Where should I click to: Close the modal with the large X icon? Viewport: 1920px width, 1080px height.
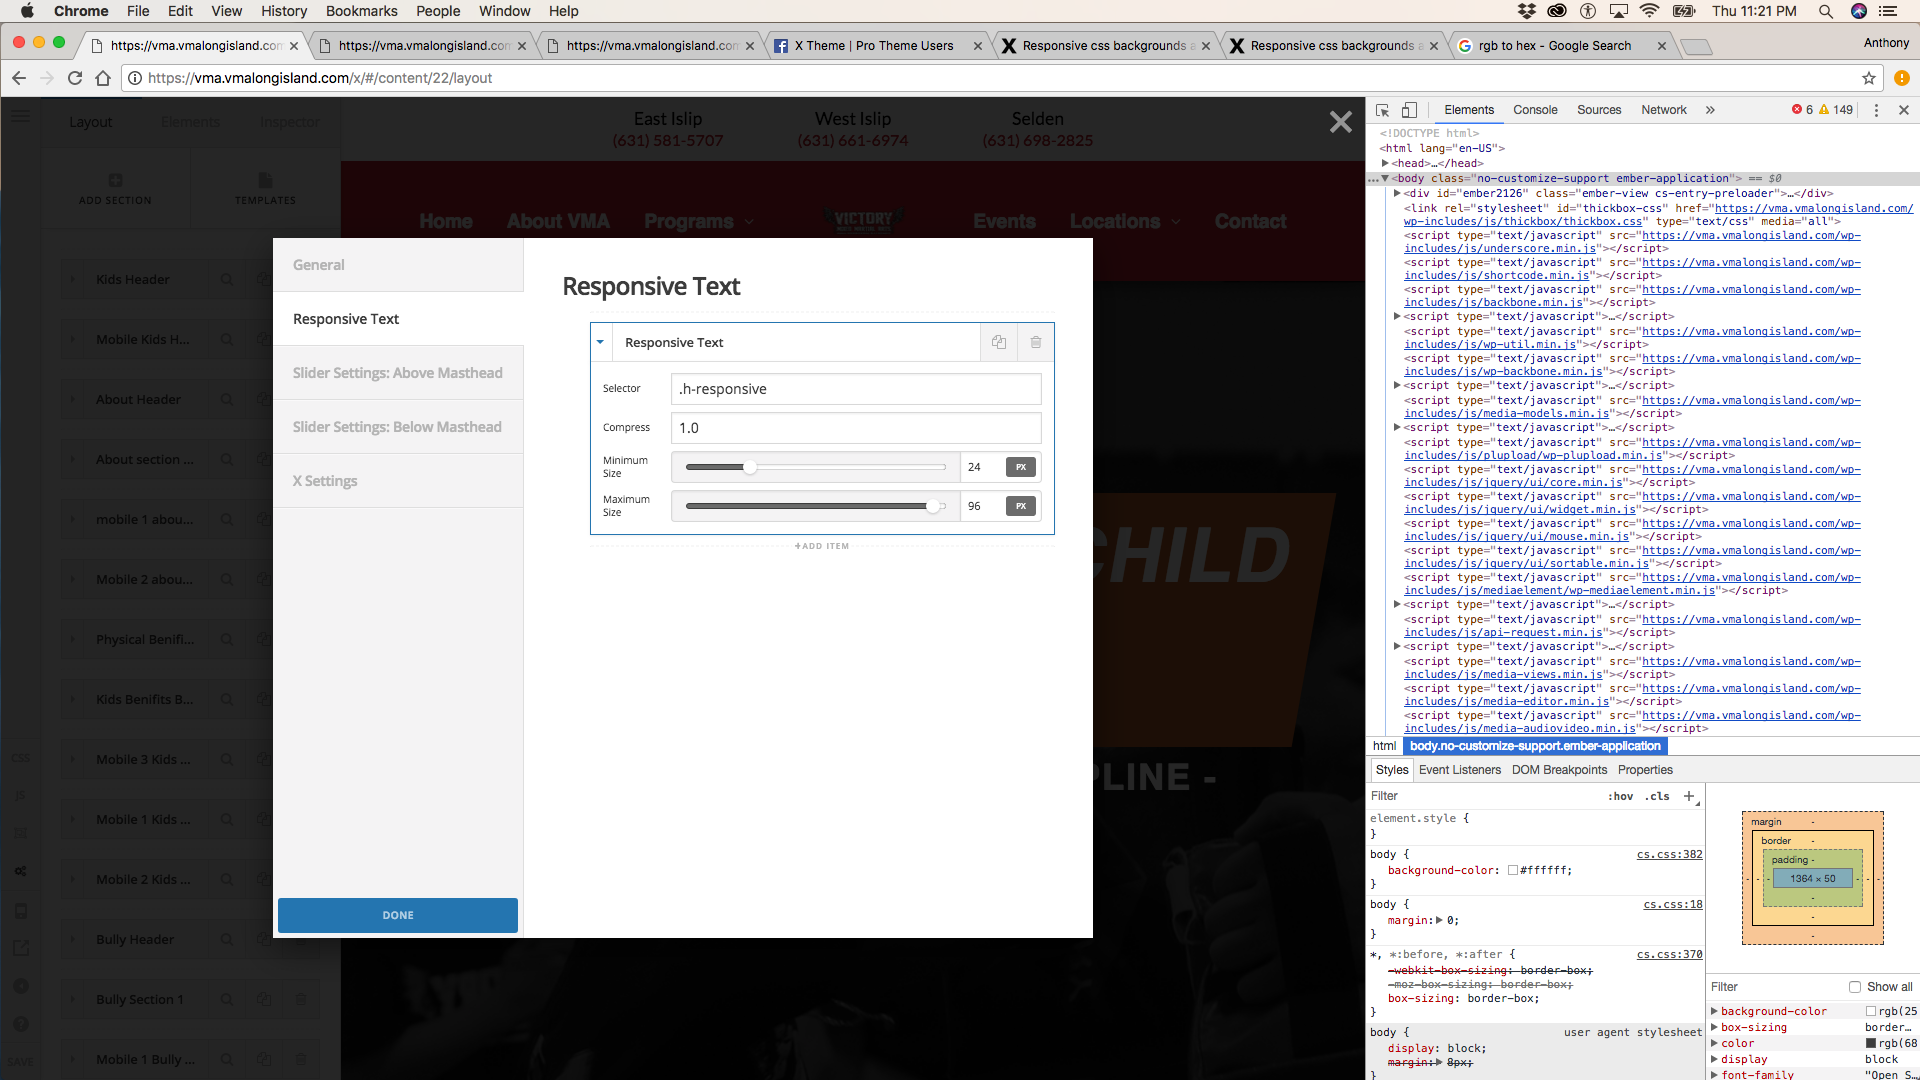(x=1340, y=122)
